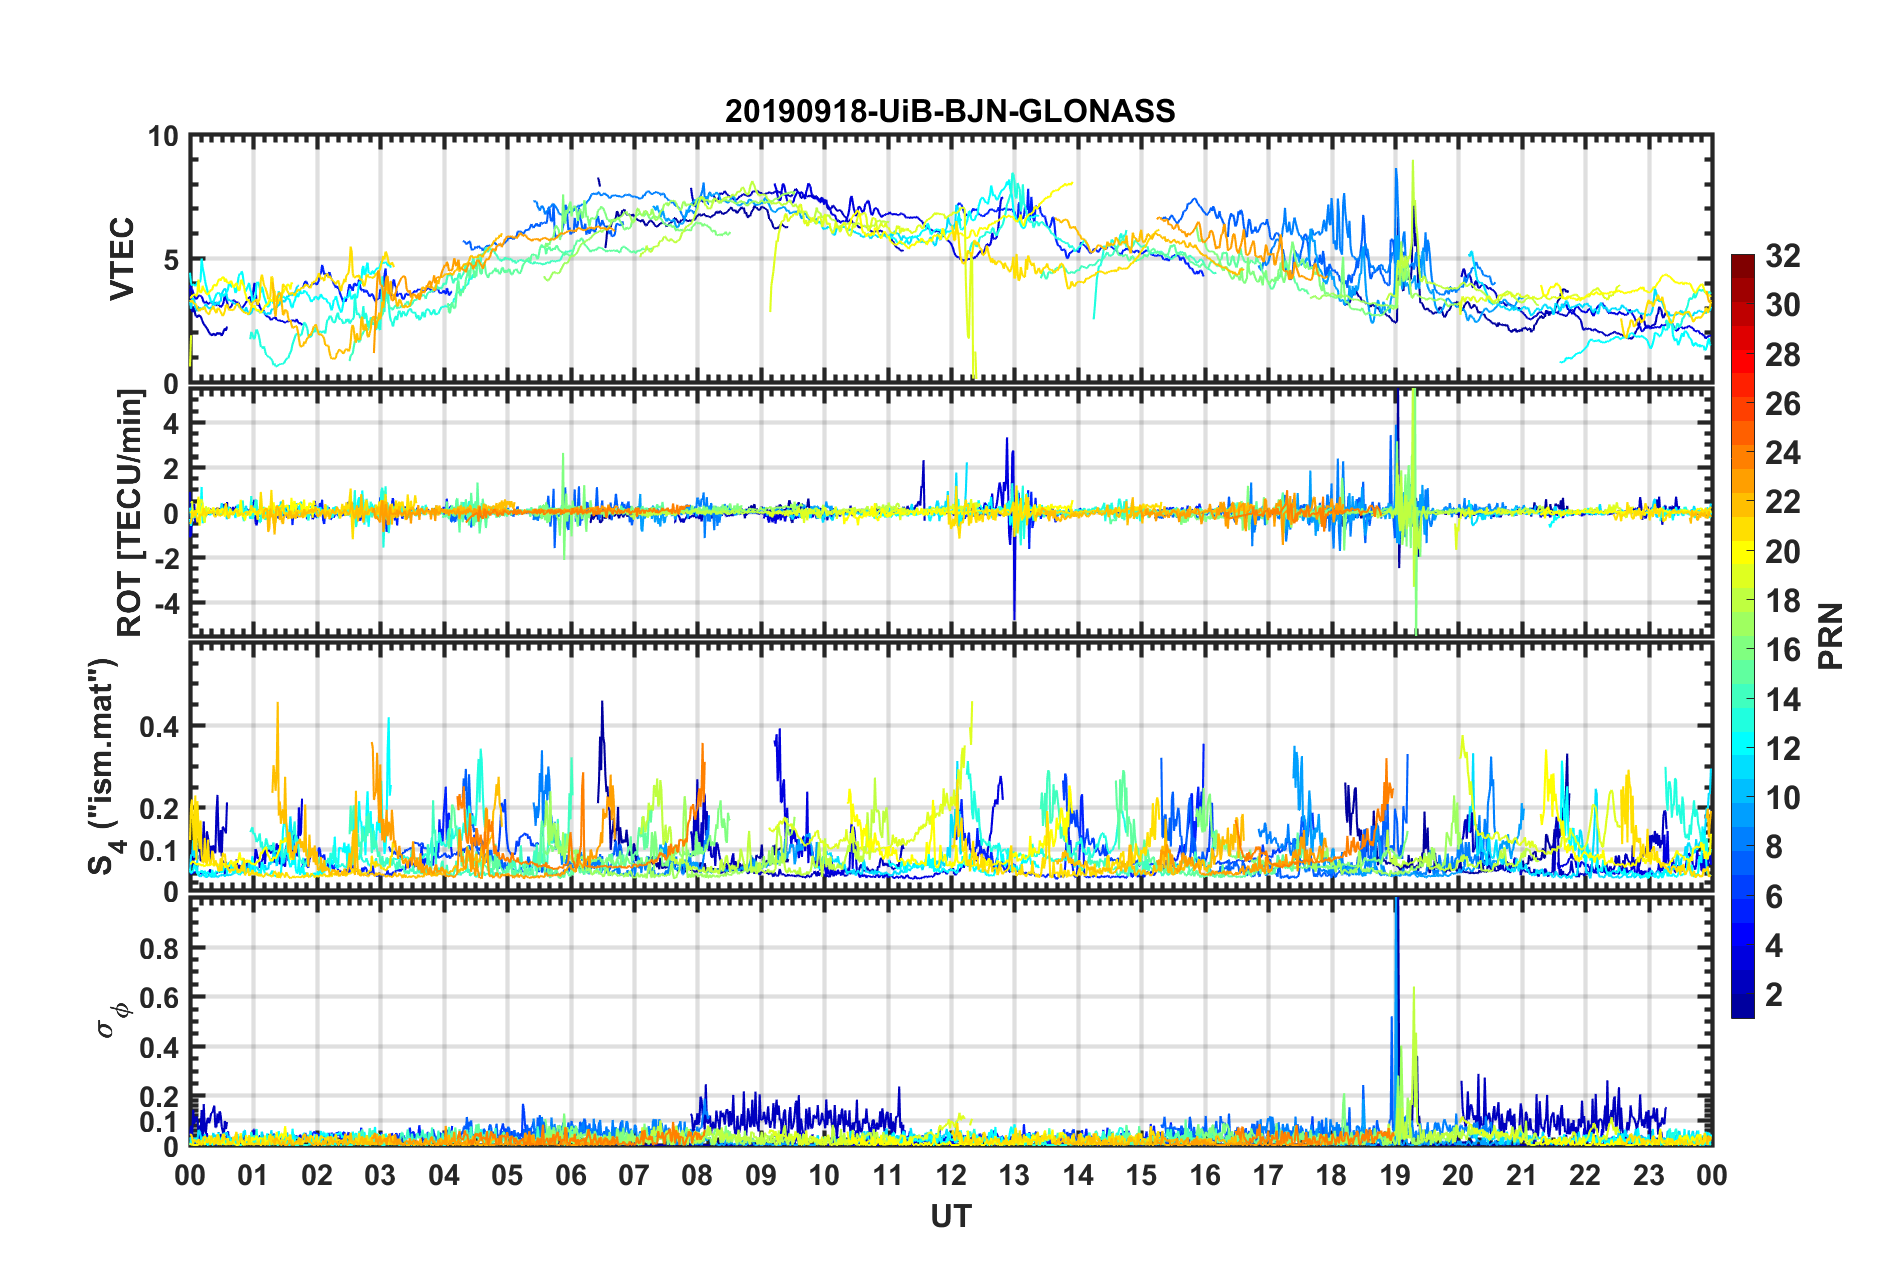Image resolution: width=1902 pixels, height=1272 pixels.
Task: Click x-axis tick label 06
Action: pyautogui.click(x=571, y=1175)
